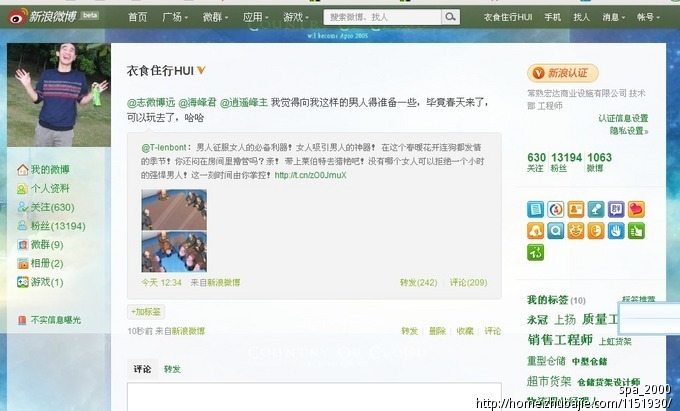Image resolution: width=680 pixels, height=411 pixels.
Task: Open the t.cn short link in repost
Action: 310,175
